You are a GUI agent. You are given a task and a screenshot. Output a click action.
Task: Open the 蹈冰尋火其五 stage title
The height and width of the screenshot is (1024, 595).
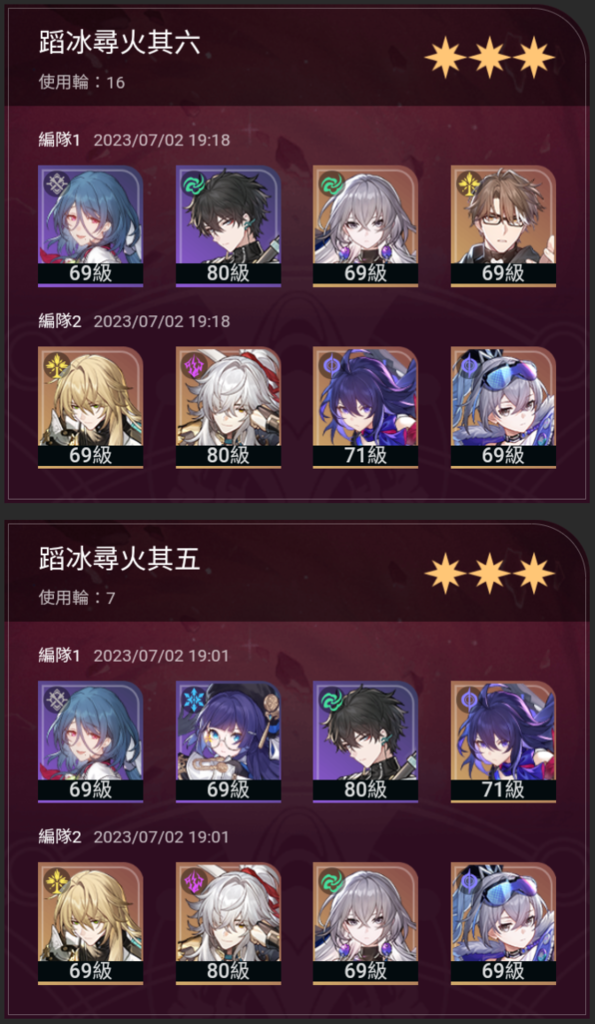pyautogui.click(x=119, y=559)
